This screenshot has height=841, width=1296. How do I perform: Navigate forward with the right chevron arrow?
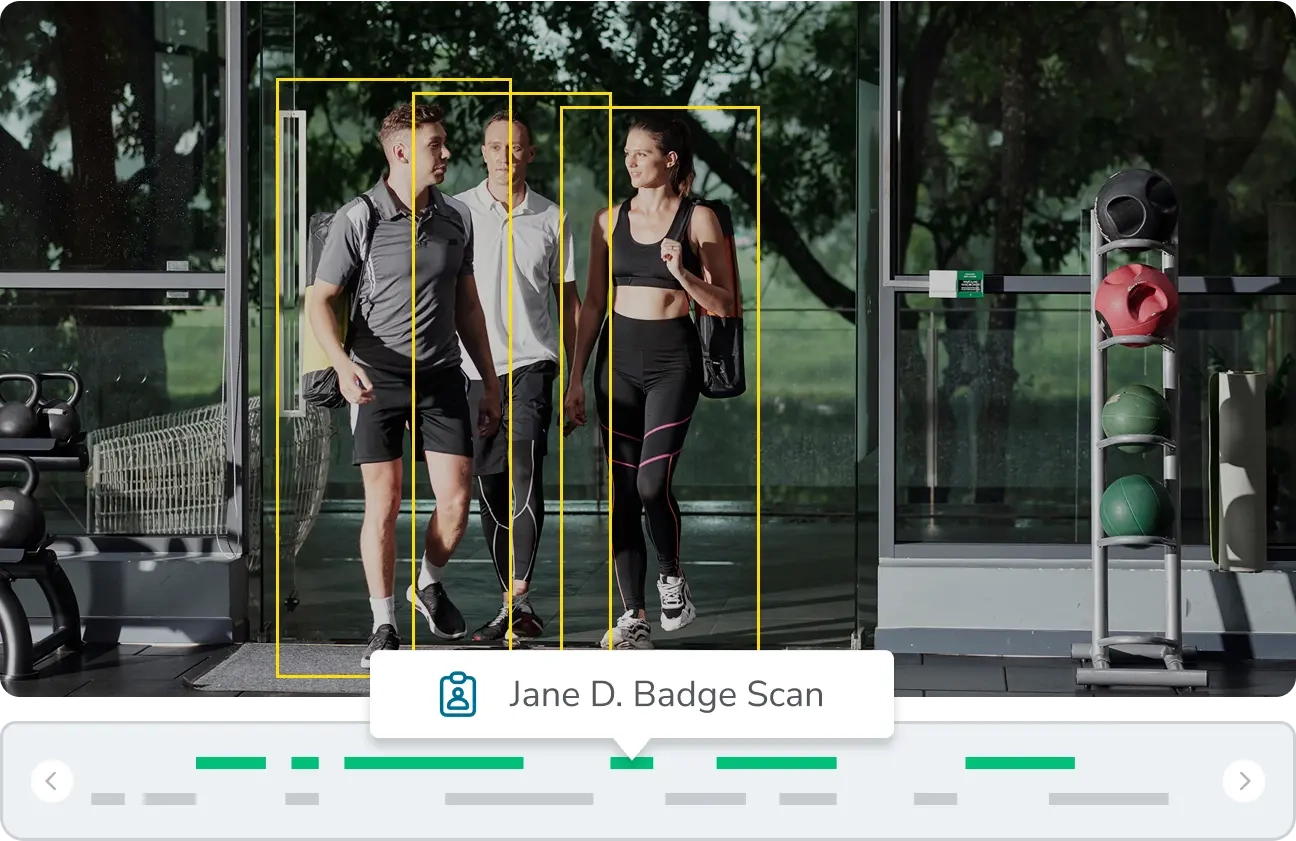(x=1243, y=781)
